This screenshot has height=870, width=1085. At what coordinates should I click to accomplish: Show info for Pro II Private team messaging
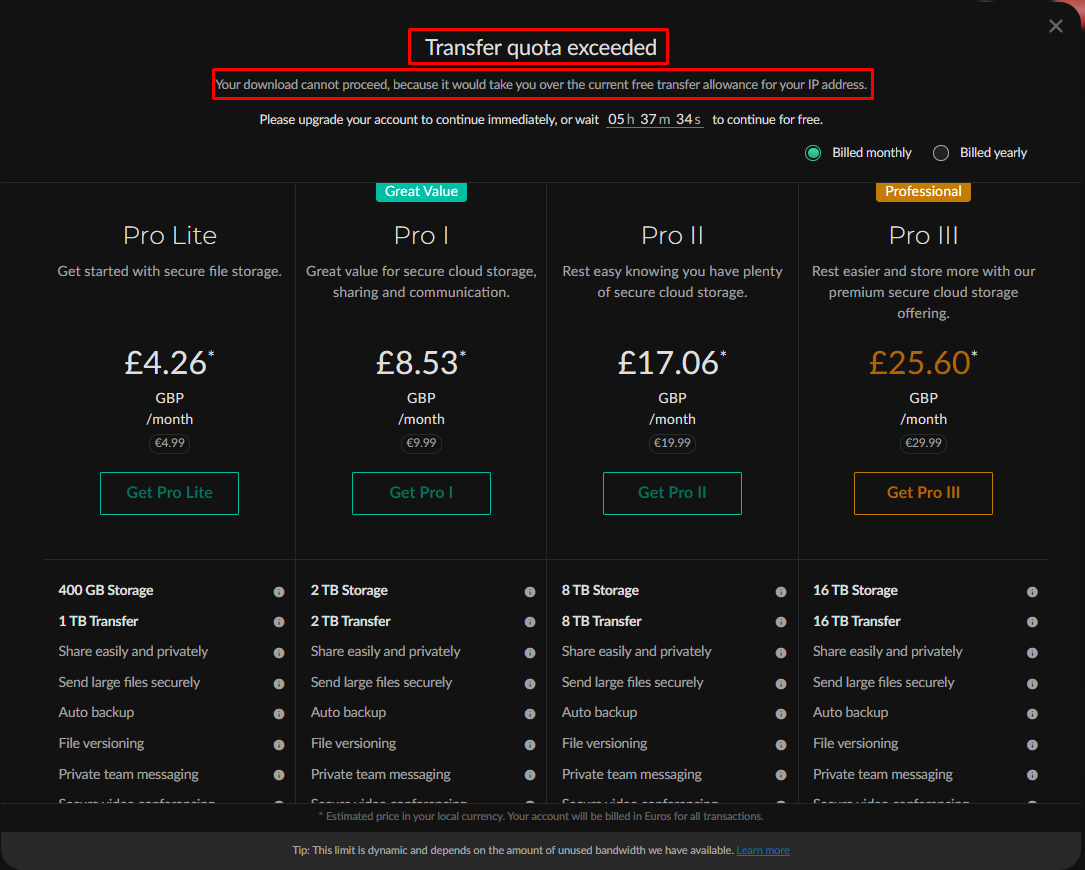781,775
